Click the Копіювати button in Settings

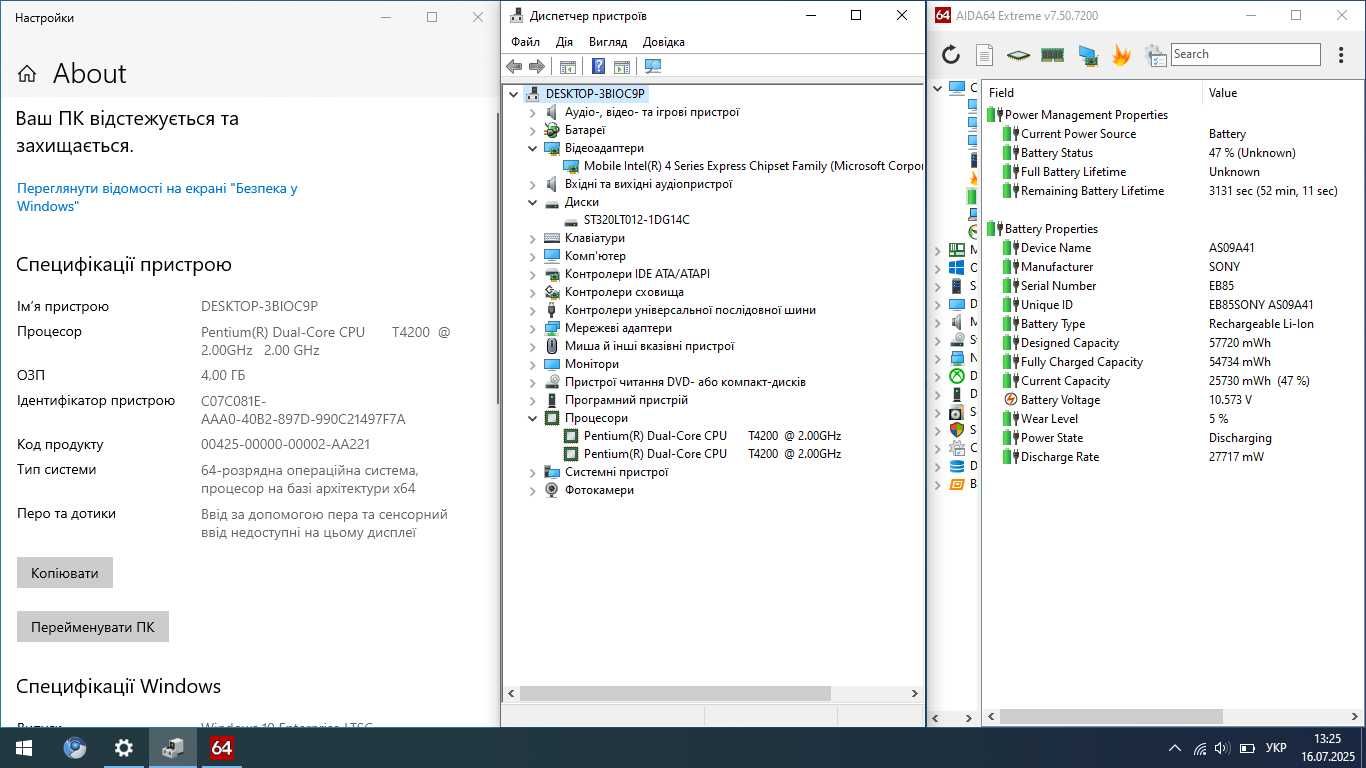coord(65,573)
